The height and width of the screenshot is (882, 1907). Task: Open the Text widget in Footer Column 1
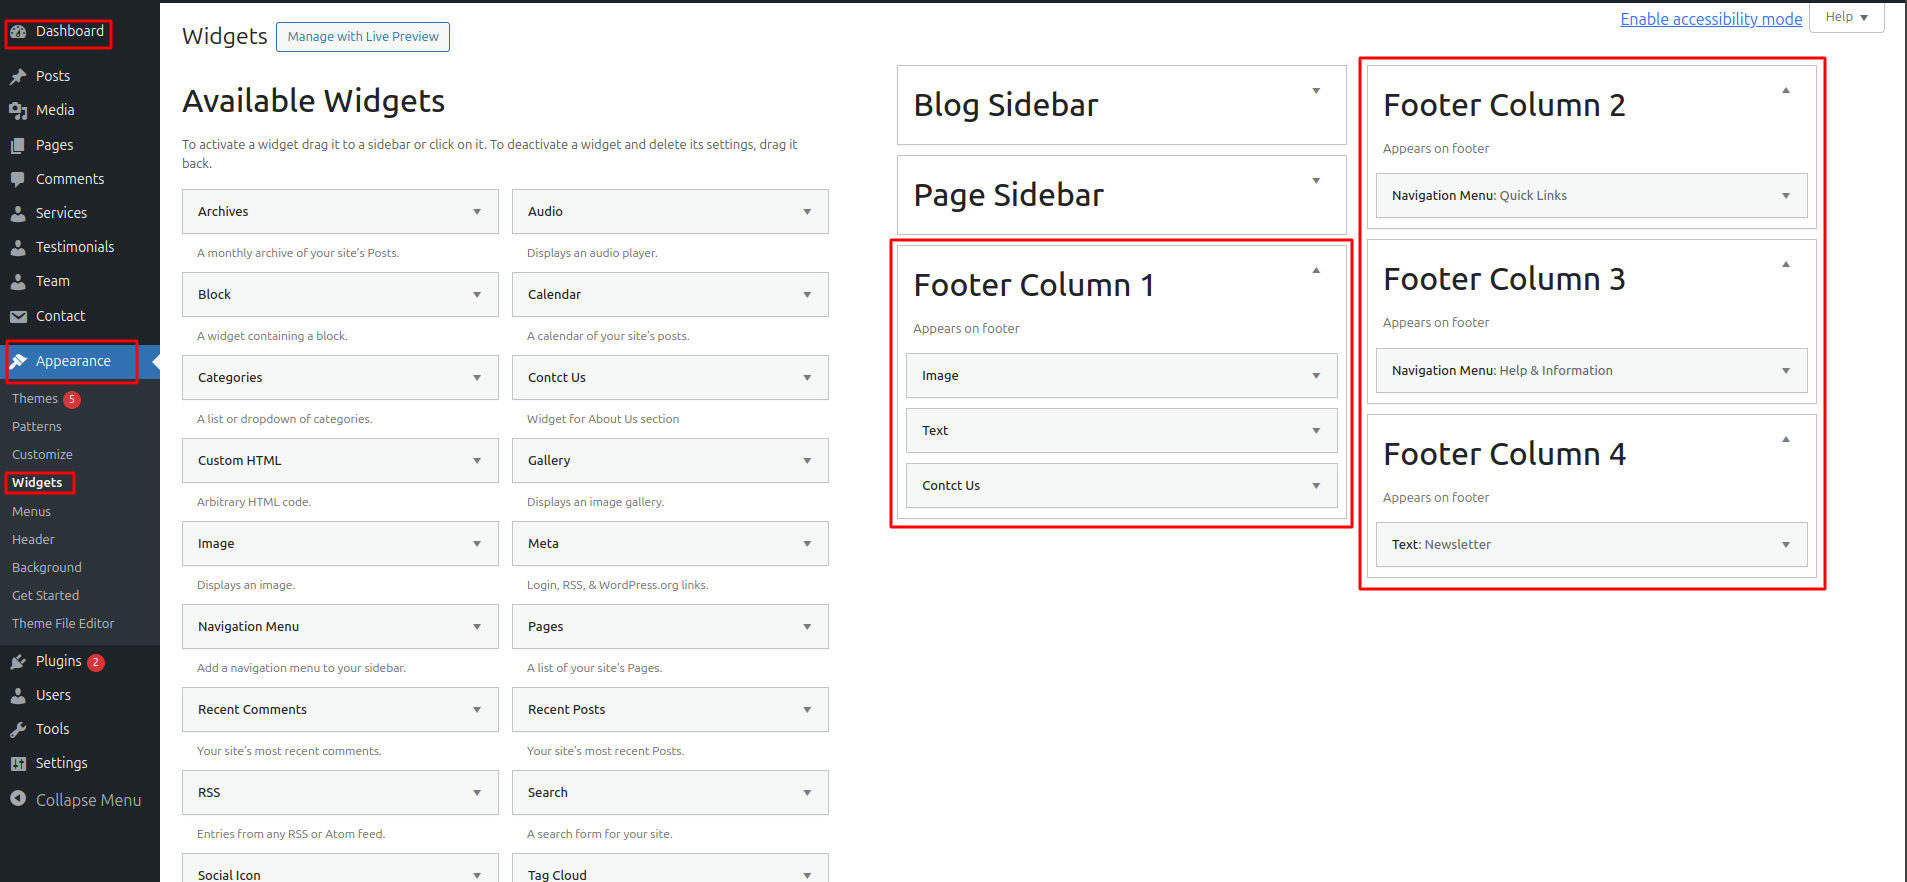click(x=1121, y=430)
